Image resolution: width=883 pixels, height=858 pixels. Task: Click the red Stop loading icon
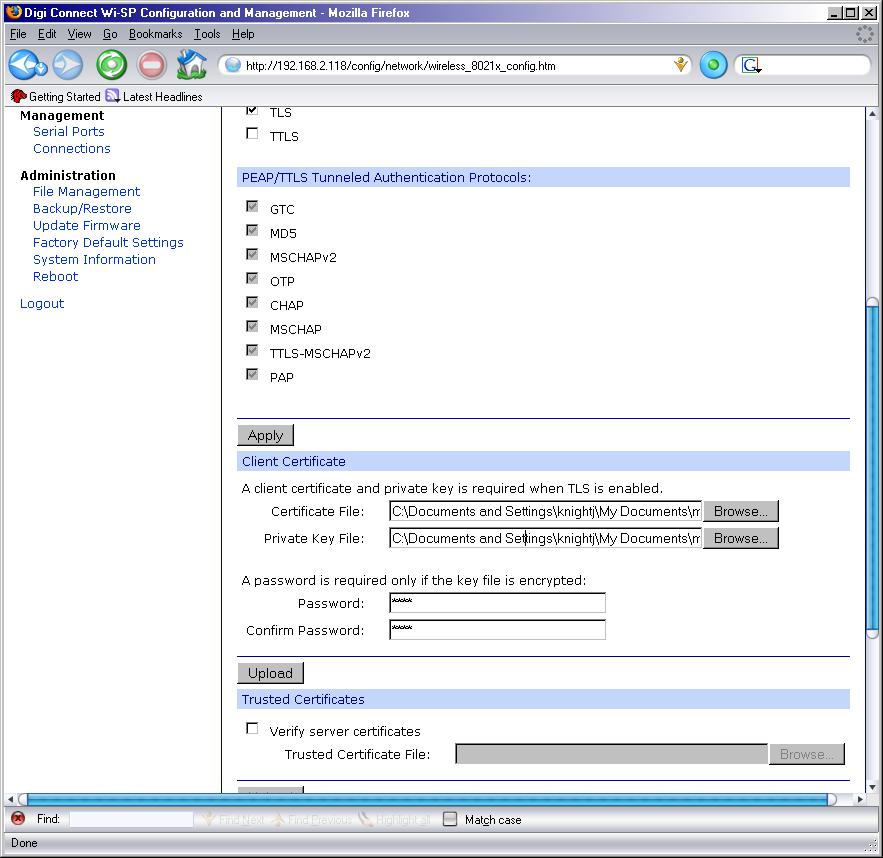[x=151, y=66]
